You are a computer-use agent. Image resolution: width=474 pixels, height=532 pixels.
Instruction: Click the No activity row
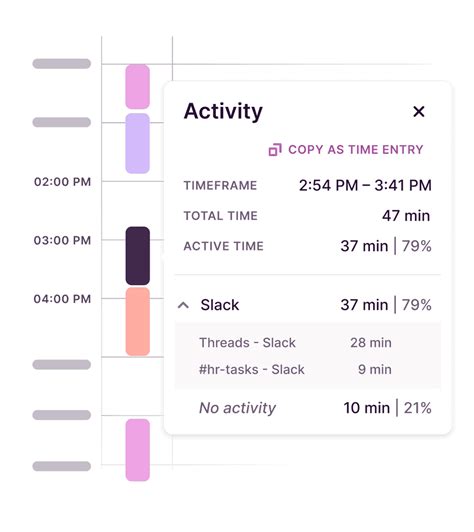308,408
